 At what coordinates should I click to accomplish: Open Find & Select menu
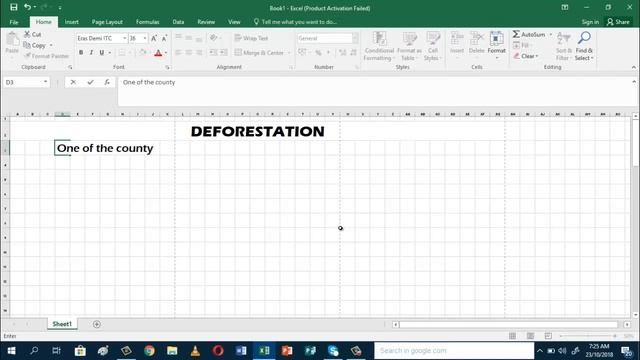[x=584, y=46]
